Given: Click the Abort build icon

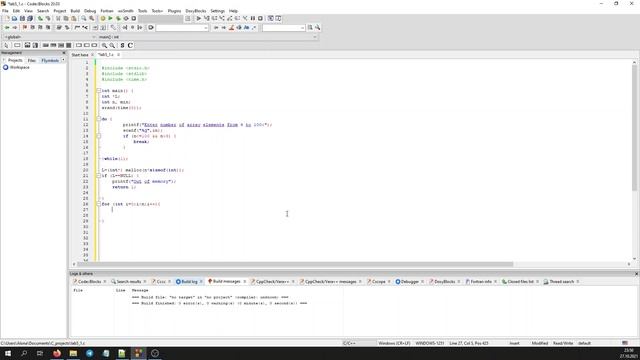Looking at the screenshot, I should [x=134, y=18].
